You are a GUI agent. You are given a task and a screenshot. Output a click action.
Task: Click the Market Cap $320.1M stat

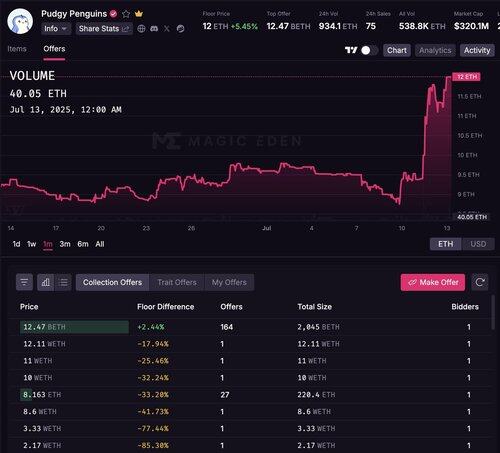(471, 21)
